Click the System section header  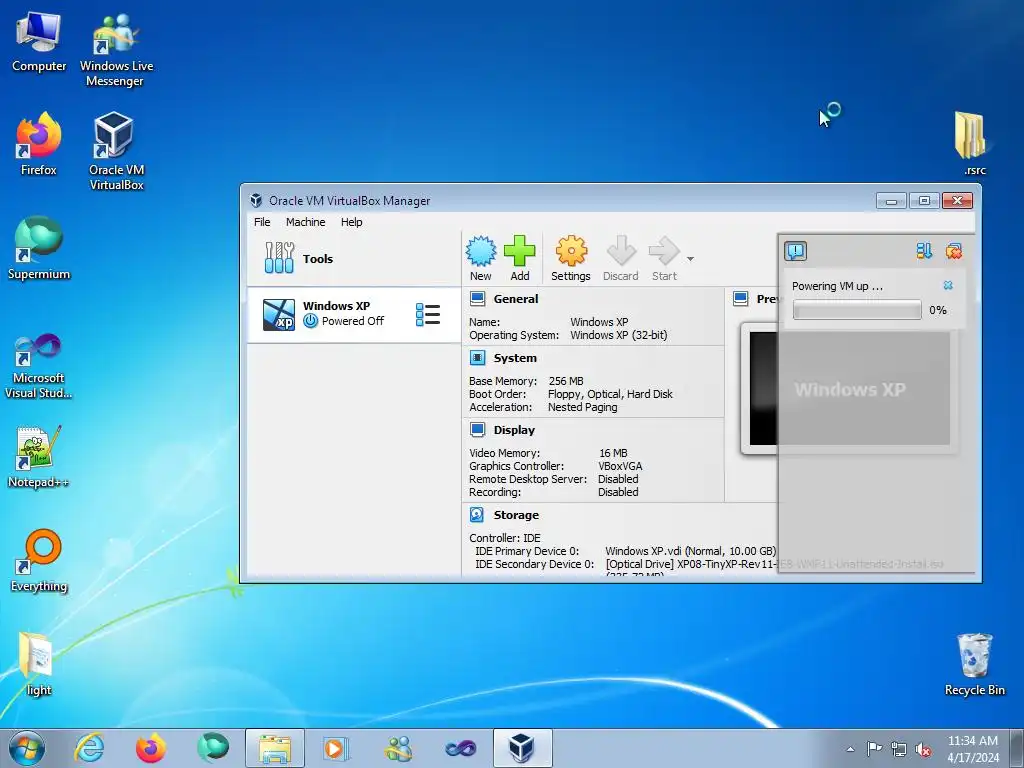pyautogui.click(x=515, y=358)
